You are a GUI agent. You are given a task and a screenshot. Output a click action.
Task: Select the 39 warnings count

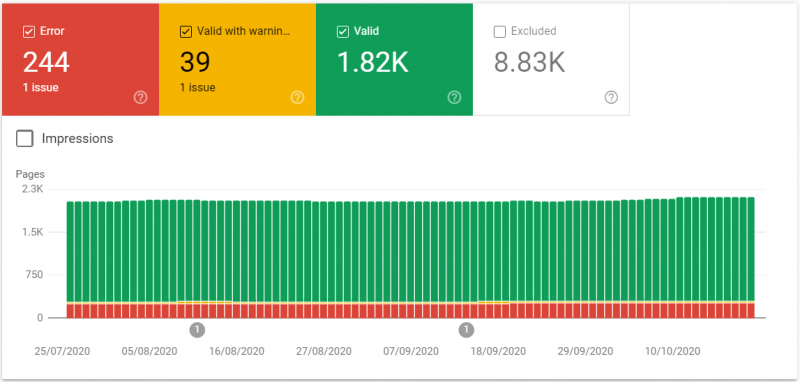[x=195, y=63]
